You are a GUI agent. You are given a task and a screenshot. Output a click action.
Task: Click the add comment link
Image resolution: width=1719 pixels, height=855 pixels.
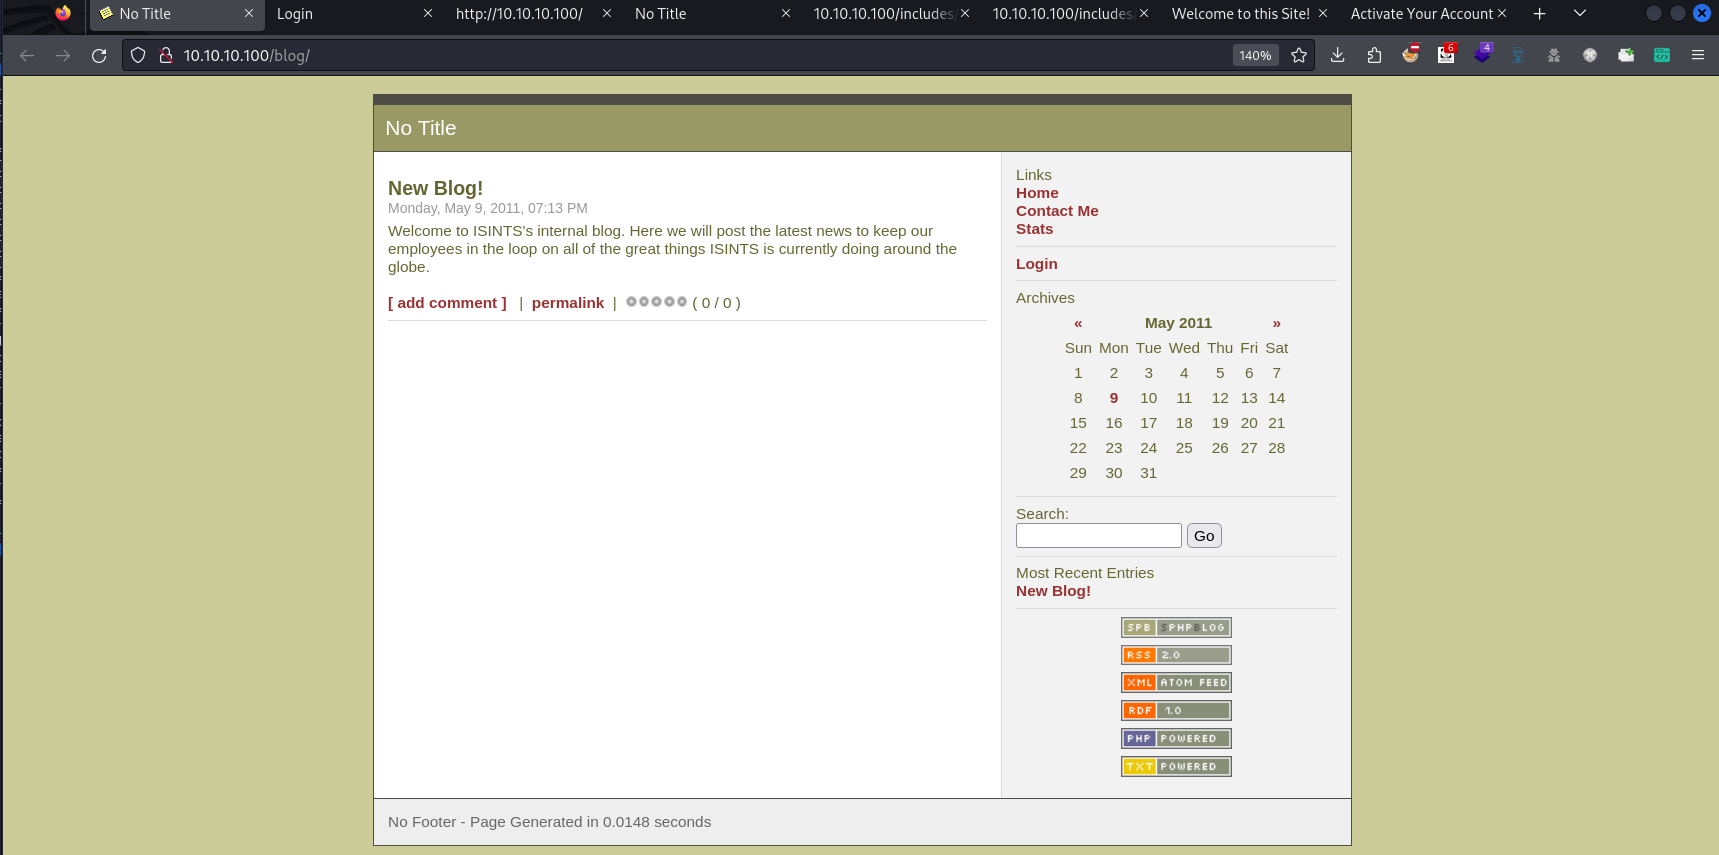[x=447, y=303]
